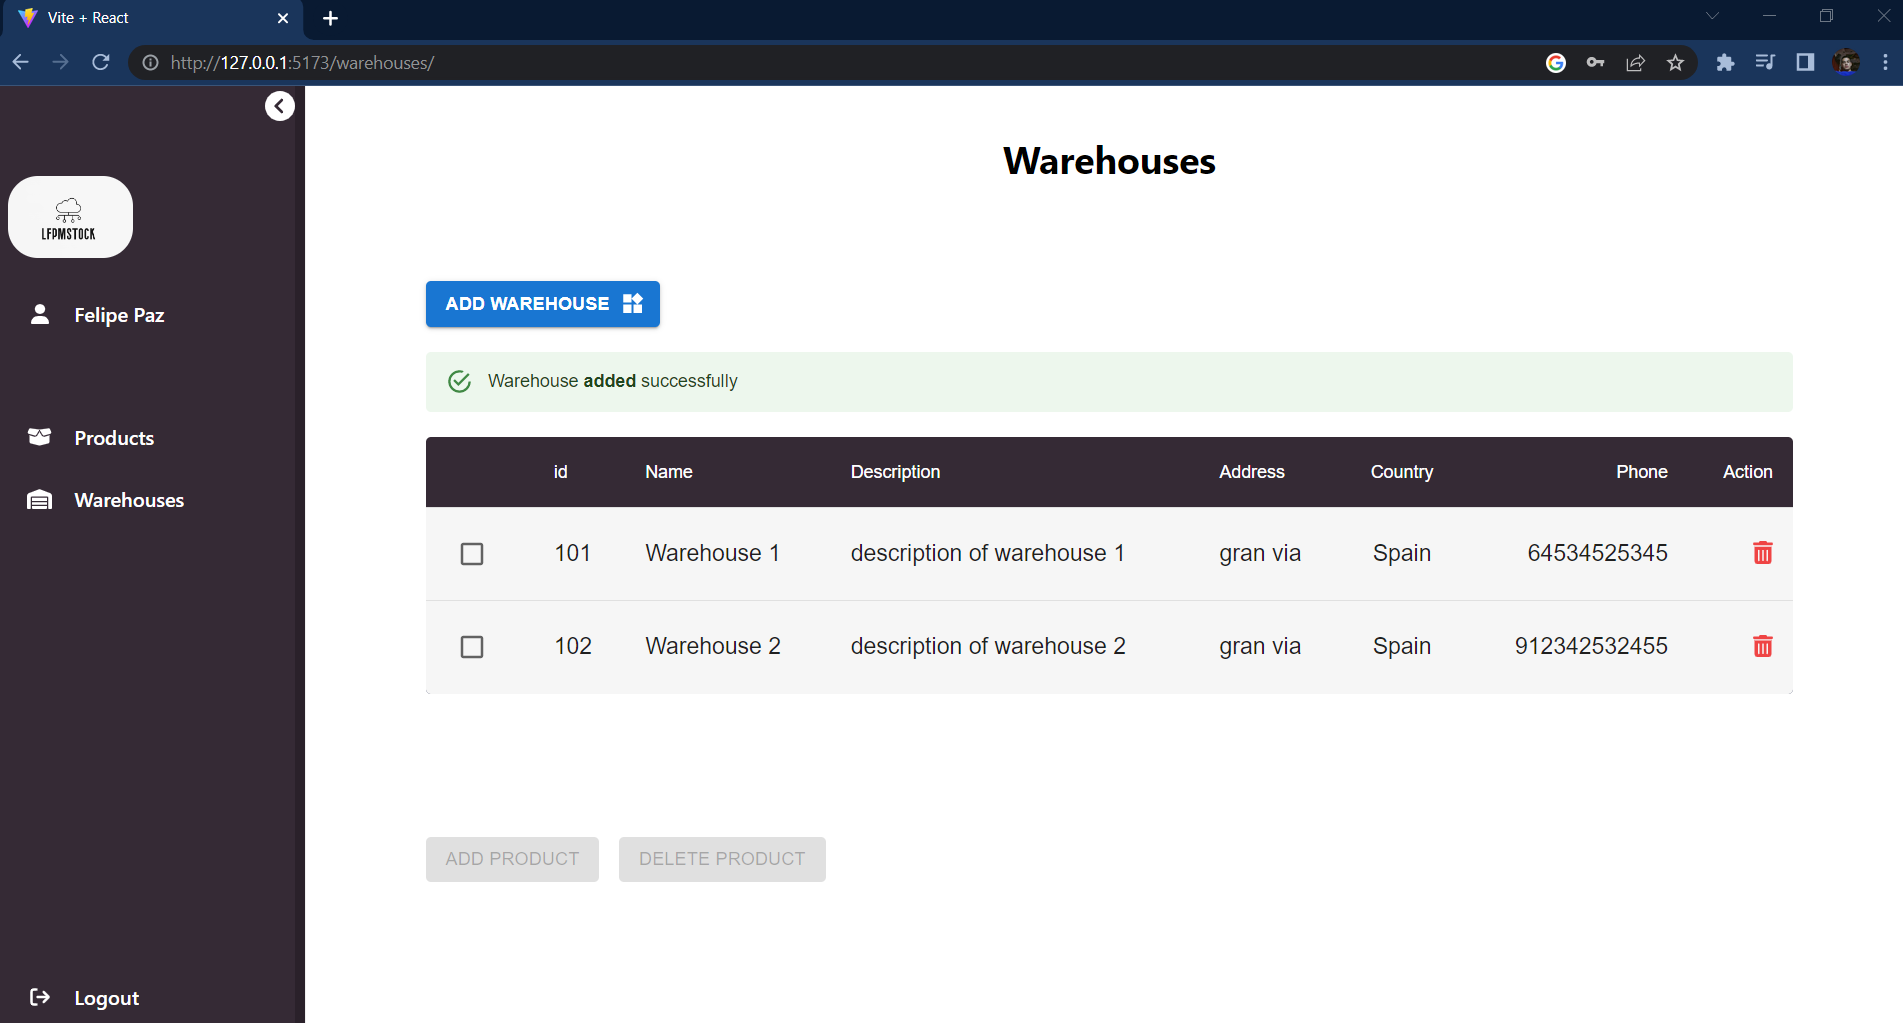Click the bookmark star in the address bar

tap(1675, 62)
